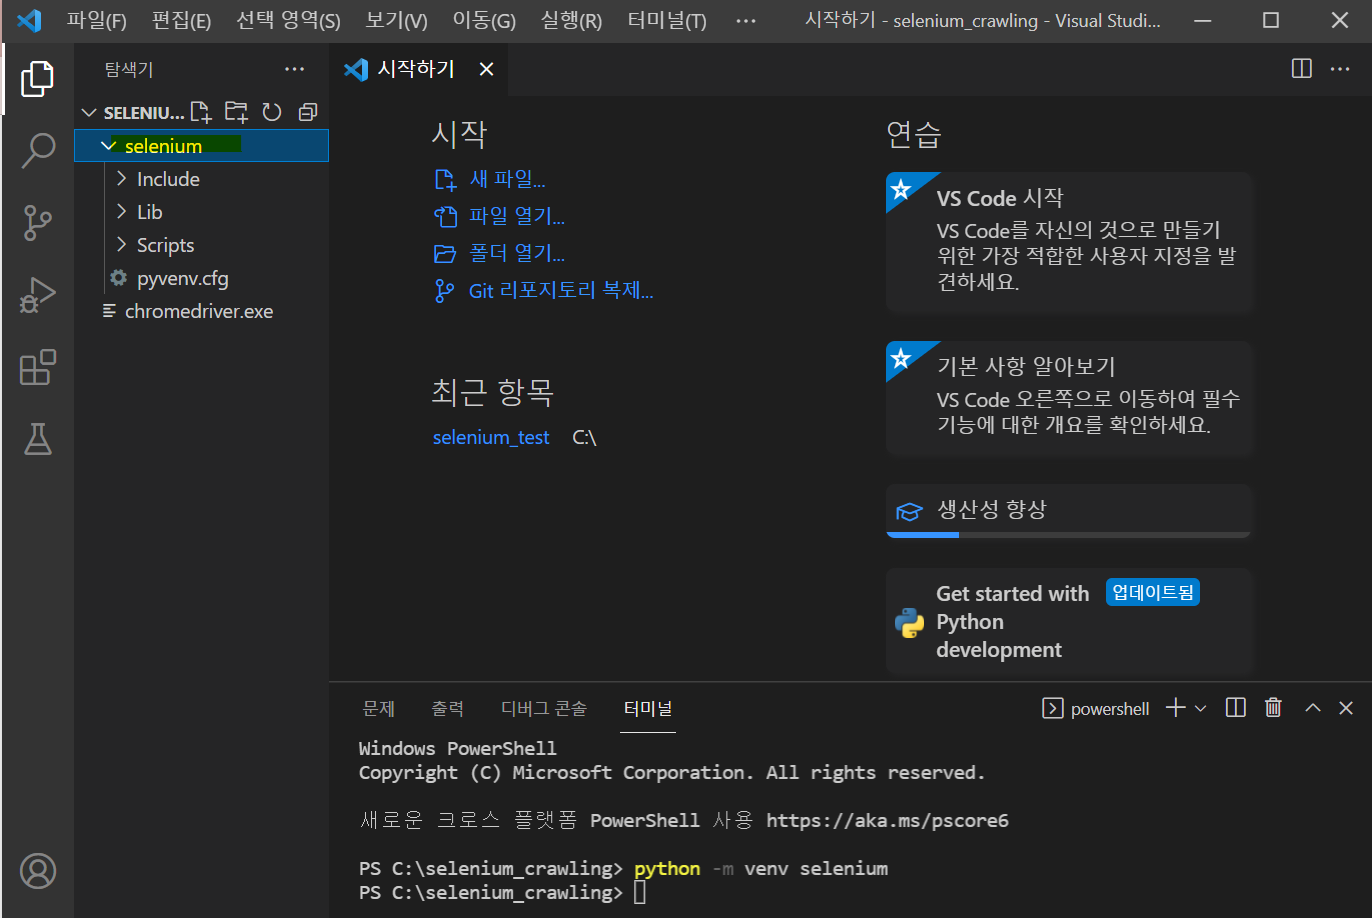Switch to the 문제 panel tab
1372x918 pixels.
(x=379, y=708)
